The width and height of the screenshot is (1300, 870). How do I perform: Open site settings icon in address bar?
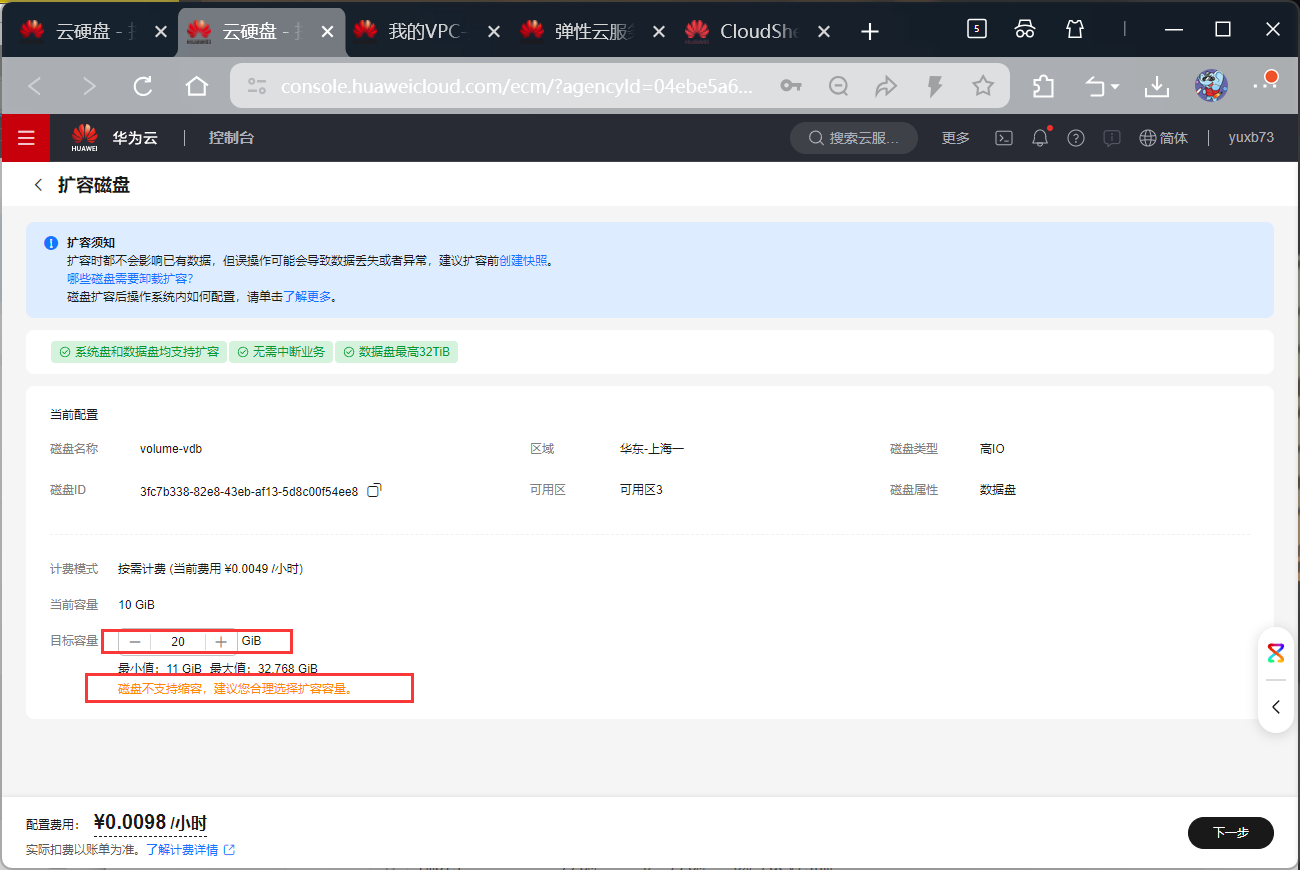click(257, 87)
